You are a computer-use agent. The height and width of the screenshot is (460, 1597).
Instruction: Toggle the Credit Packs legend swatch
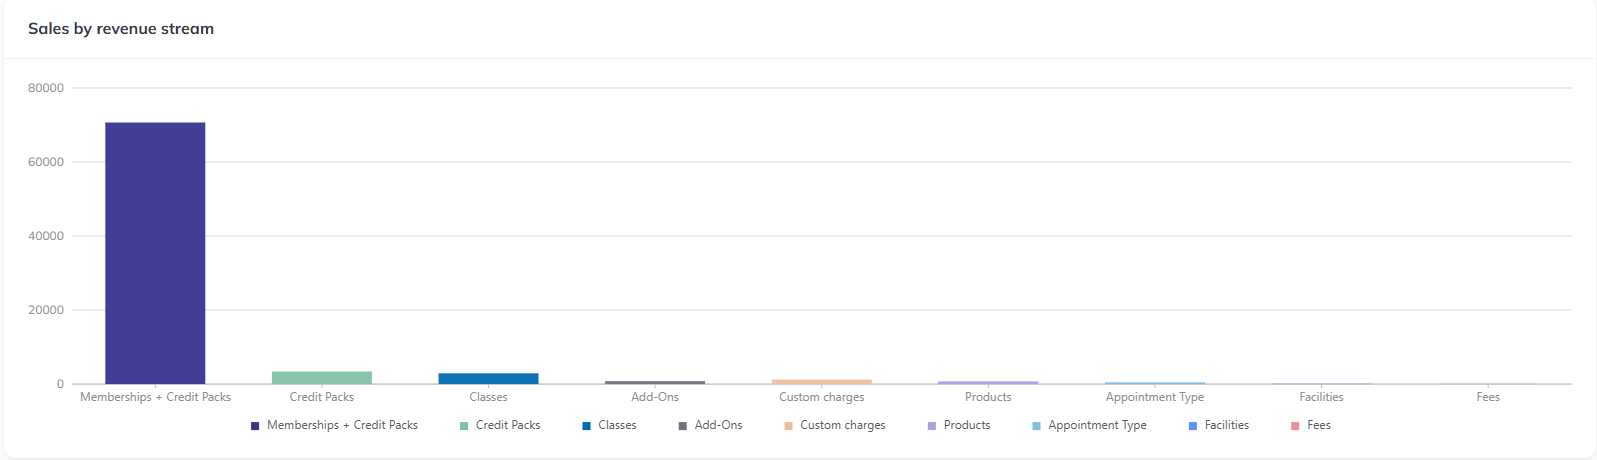(464, 426)
